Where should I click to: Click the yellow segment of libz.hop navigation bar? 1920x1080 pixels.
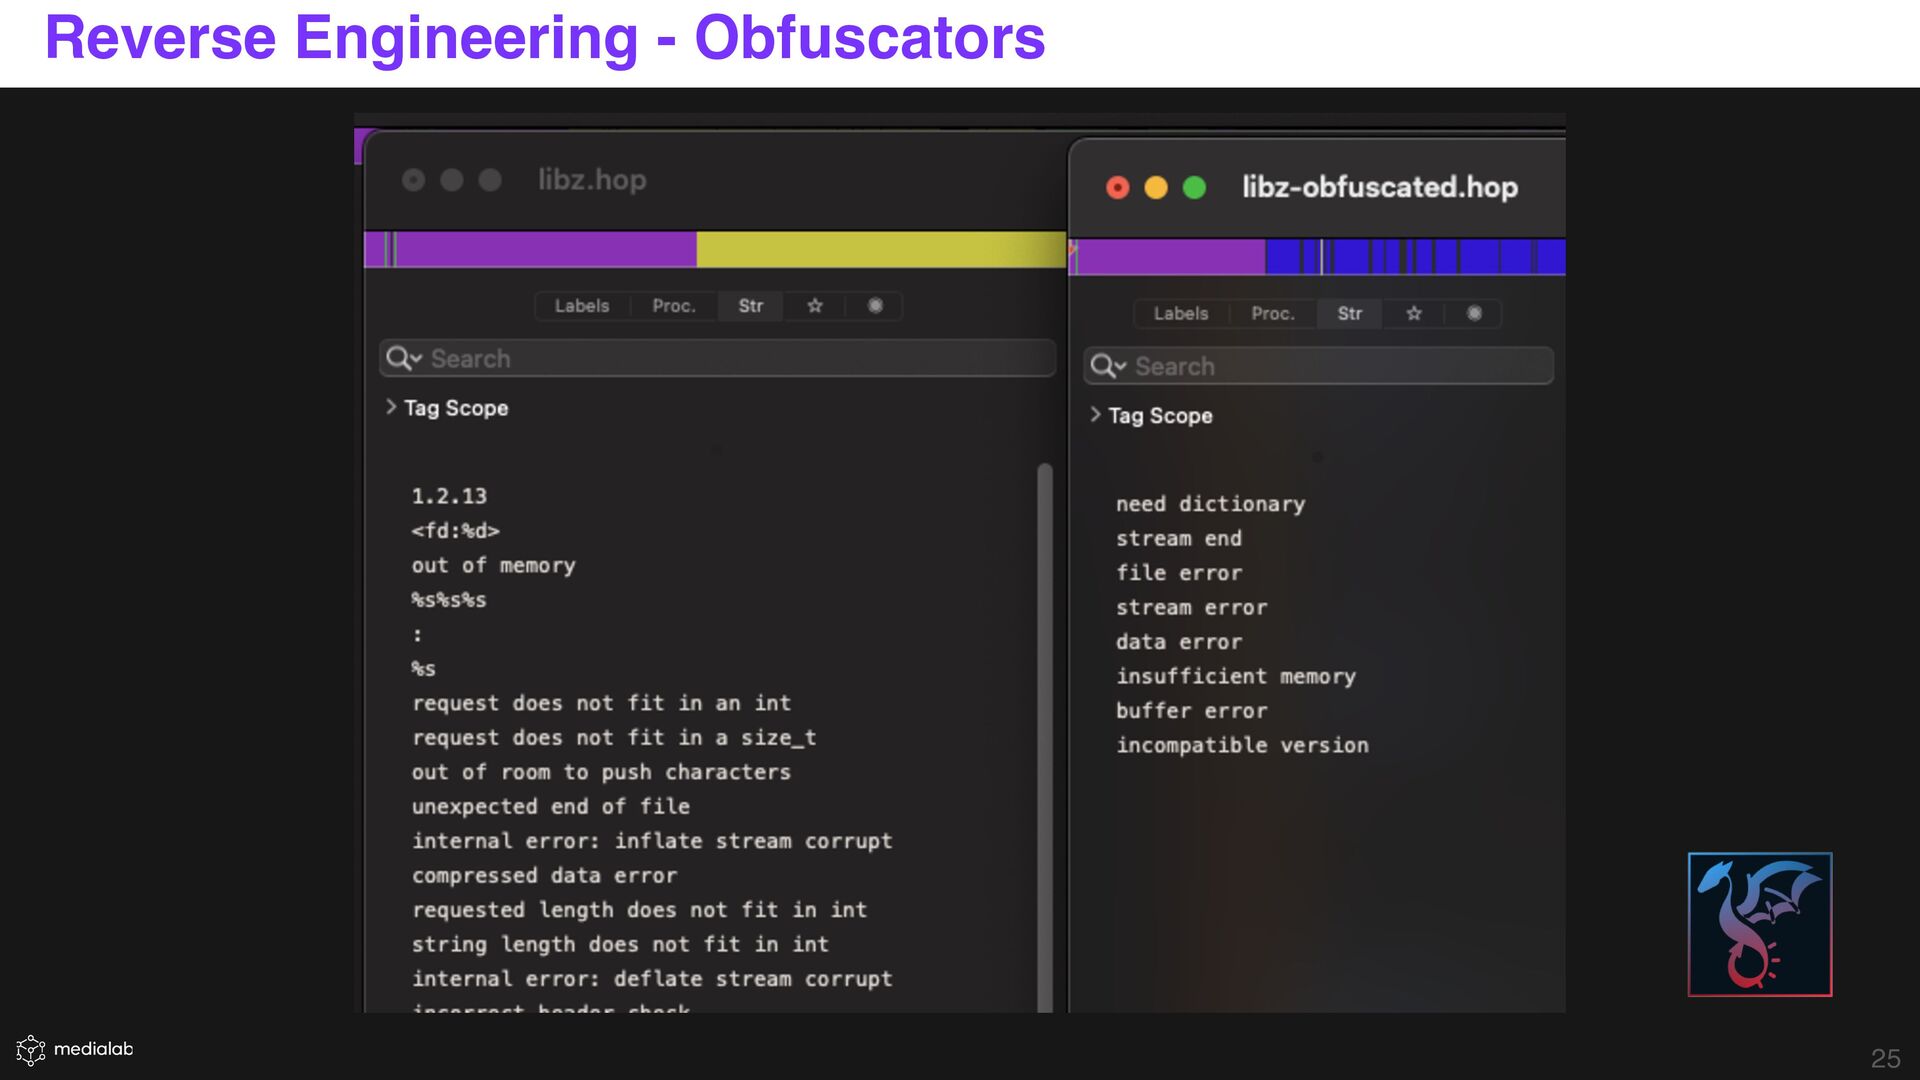point(880,249)
